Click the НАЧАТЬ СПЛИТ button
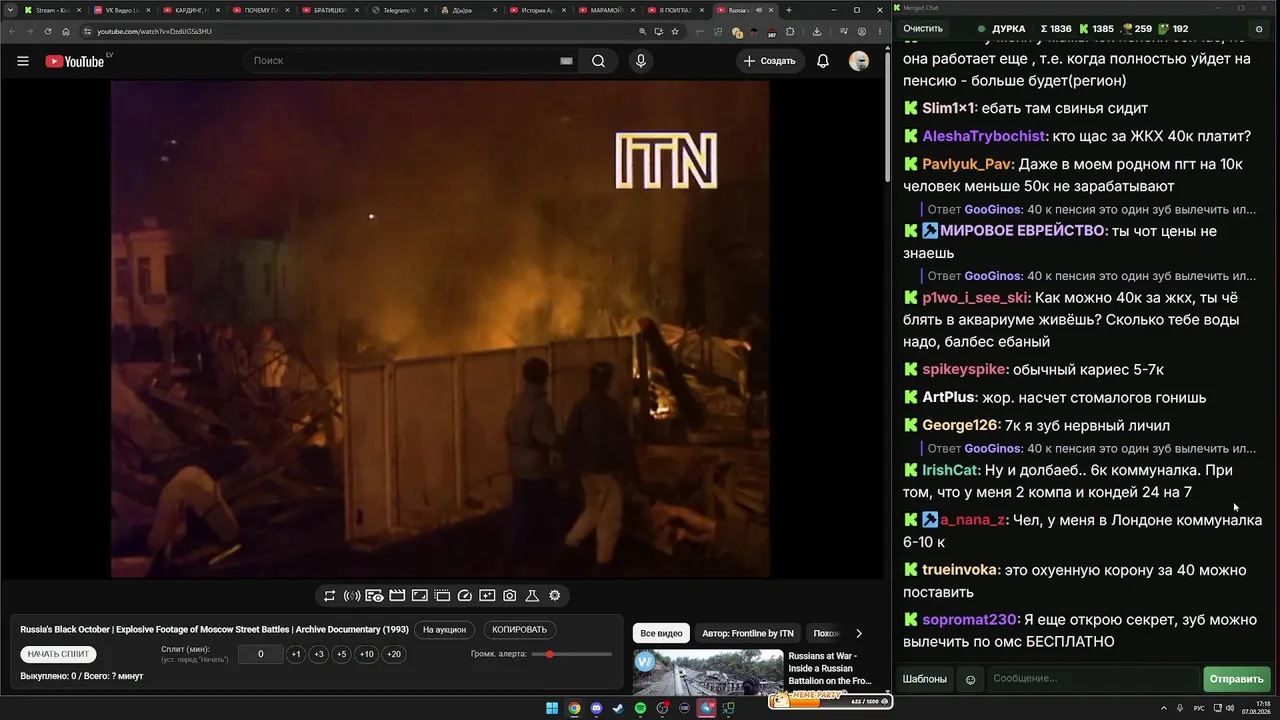This screenshot has width=1280, height=720. coord(59,654)
